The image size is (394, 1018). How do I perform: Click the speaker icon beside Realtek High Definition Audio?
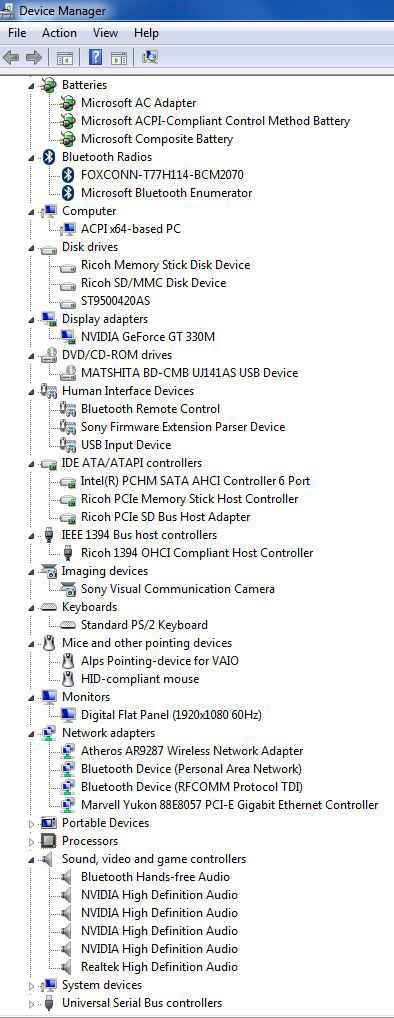click(x=67, y=967)
